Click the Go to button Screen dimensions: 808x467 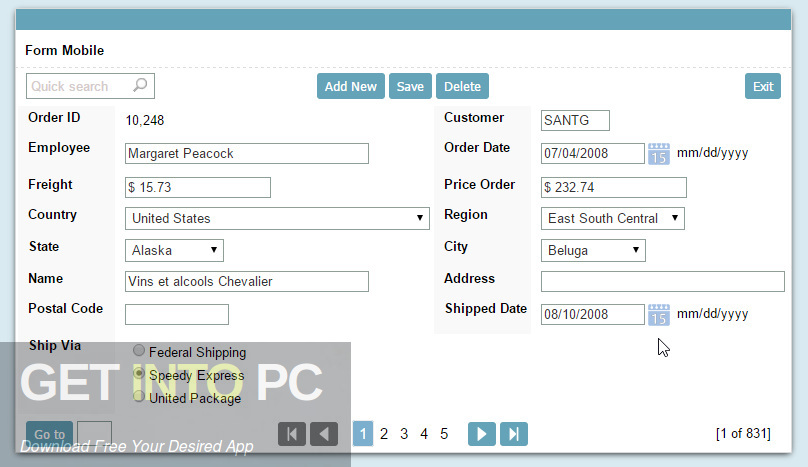49,434
